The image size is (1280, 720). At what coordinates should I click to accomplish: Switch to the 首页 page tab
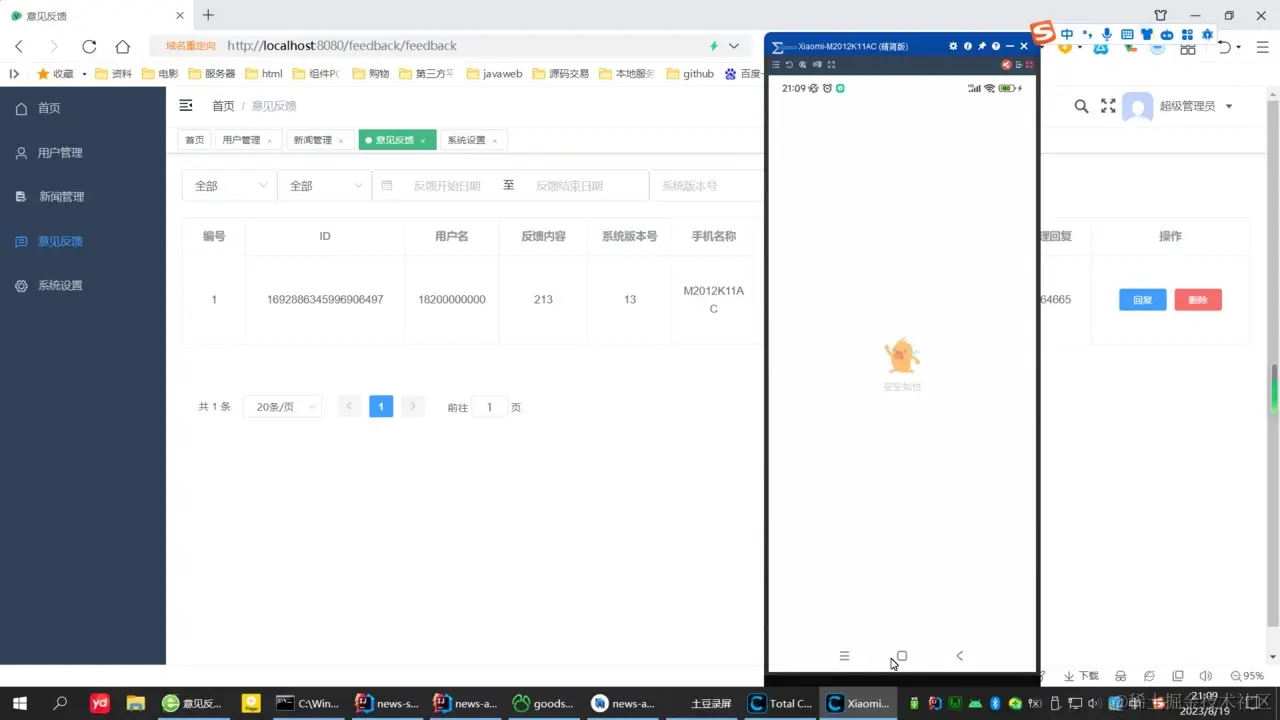(194, 140)
